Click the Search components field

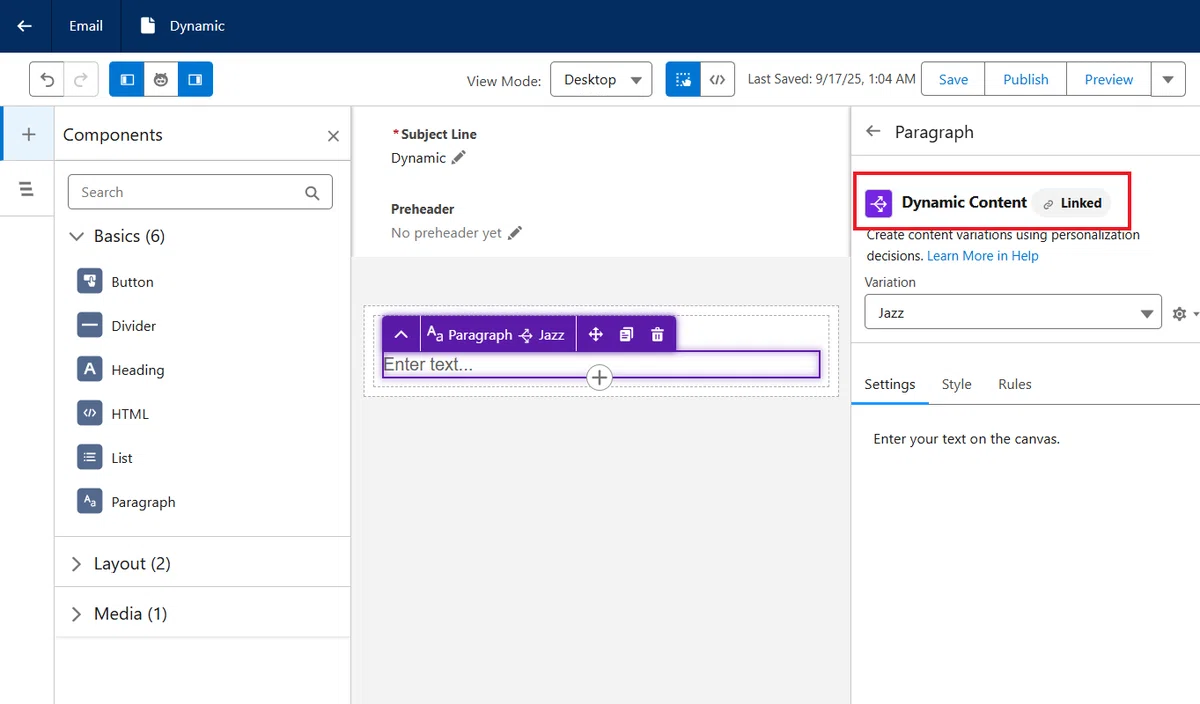pyautogui.click(x=200, y=192)
